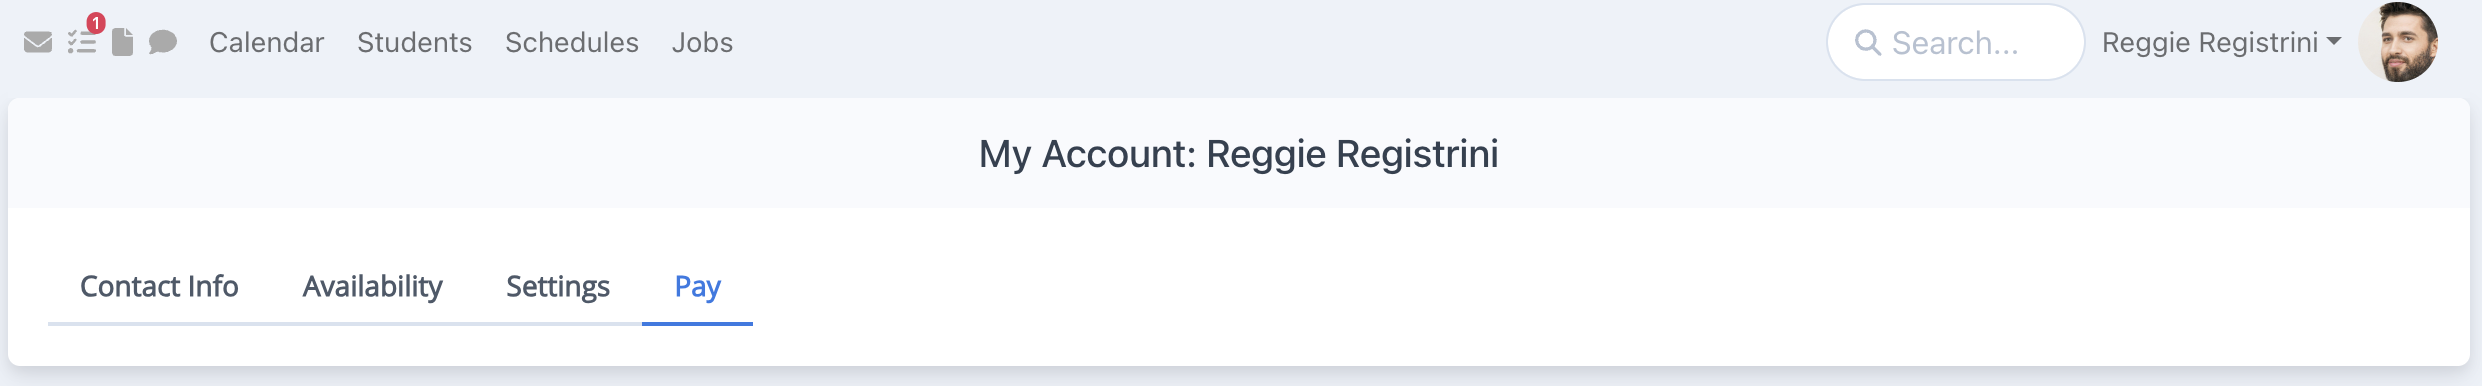Open the document file icon
Viewport: 2482px width, 386px height.
[x=122, y=42]
